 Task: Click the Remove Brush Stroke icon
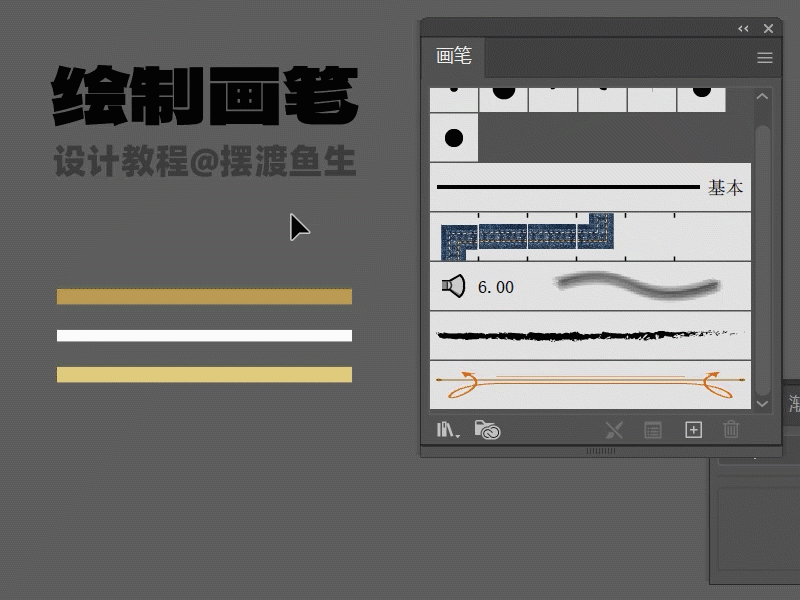(614, 430)
